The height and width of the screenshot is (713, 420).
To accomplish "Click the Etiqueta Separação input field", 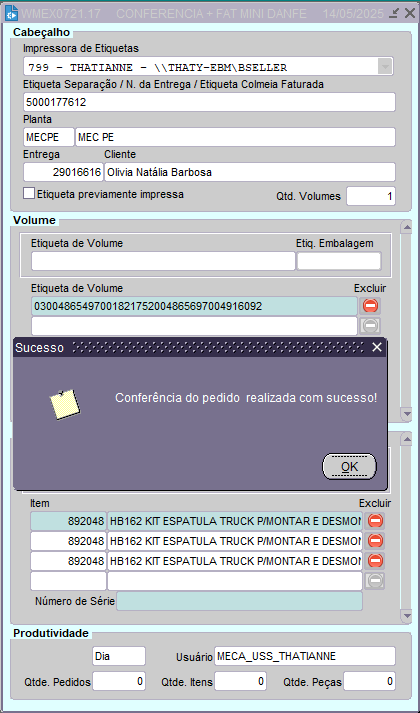I will point(209,102).
